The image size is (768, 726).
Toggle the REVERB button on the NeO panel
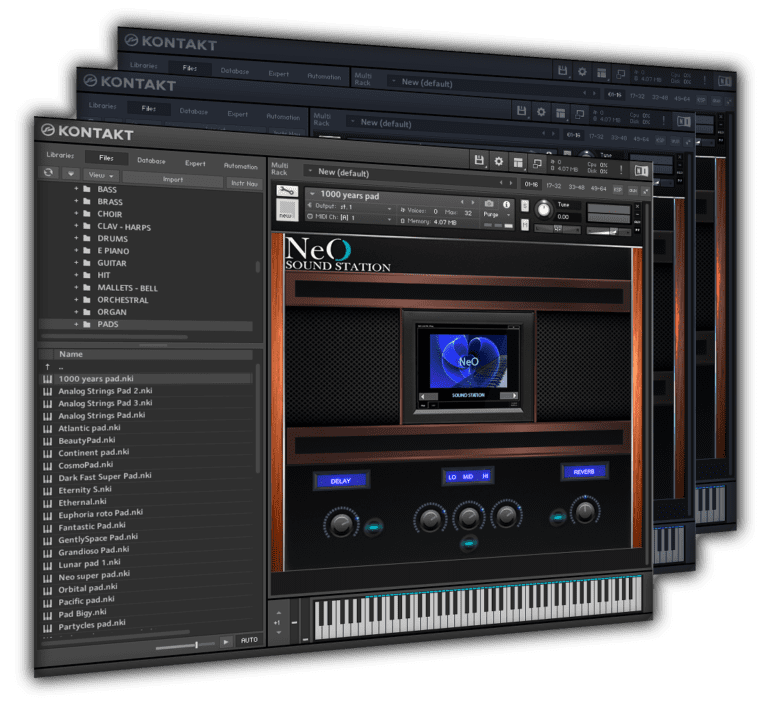pyautogui.click(x=584, y=472)
